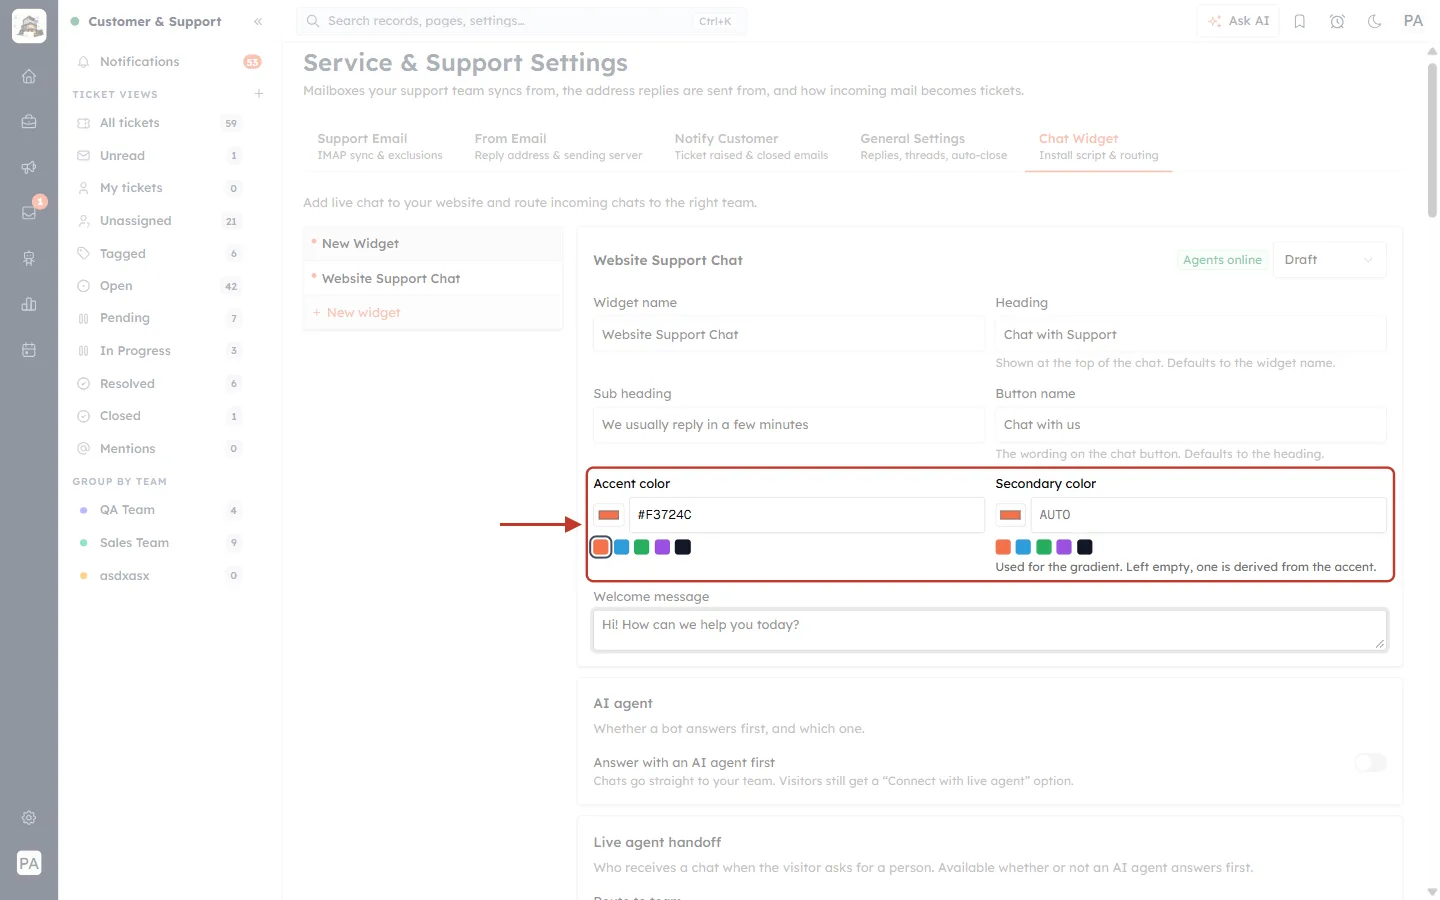Click the Welcome message text area
The image size is (1440, 900).
(990, 630)
